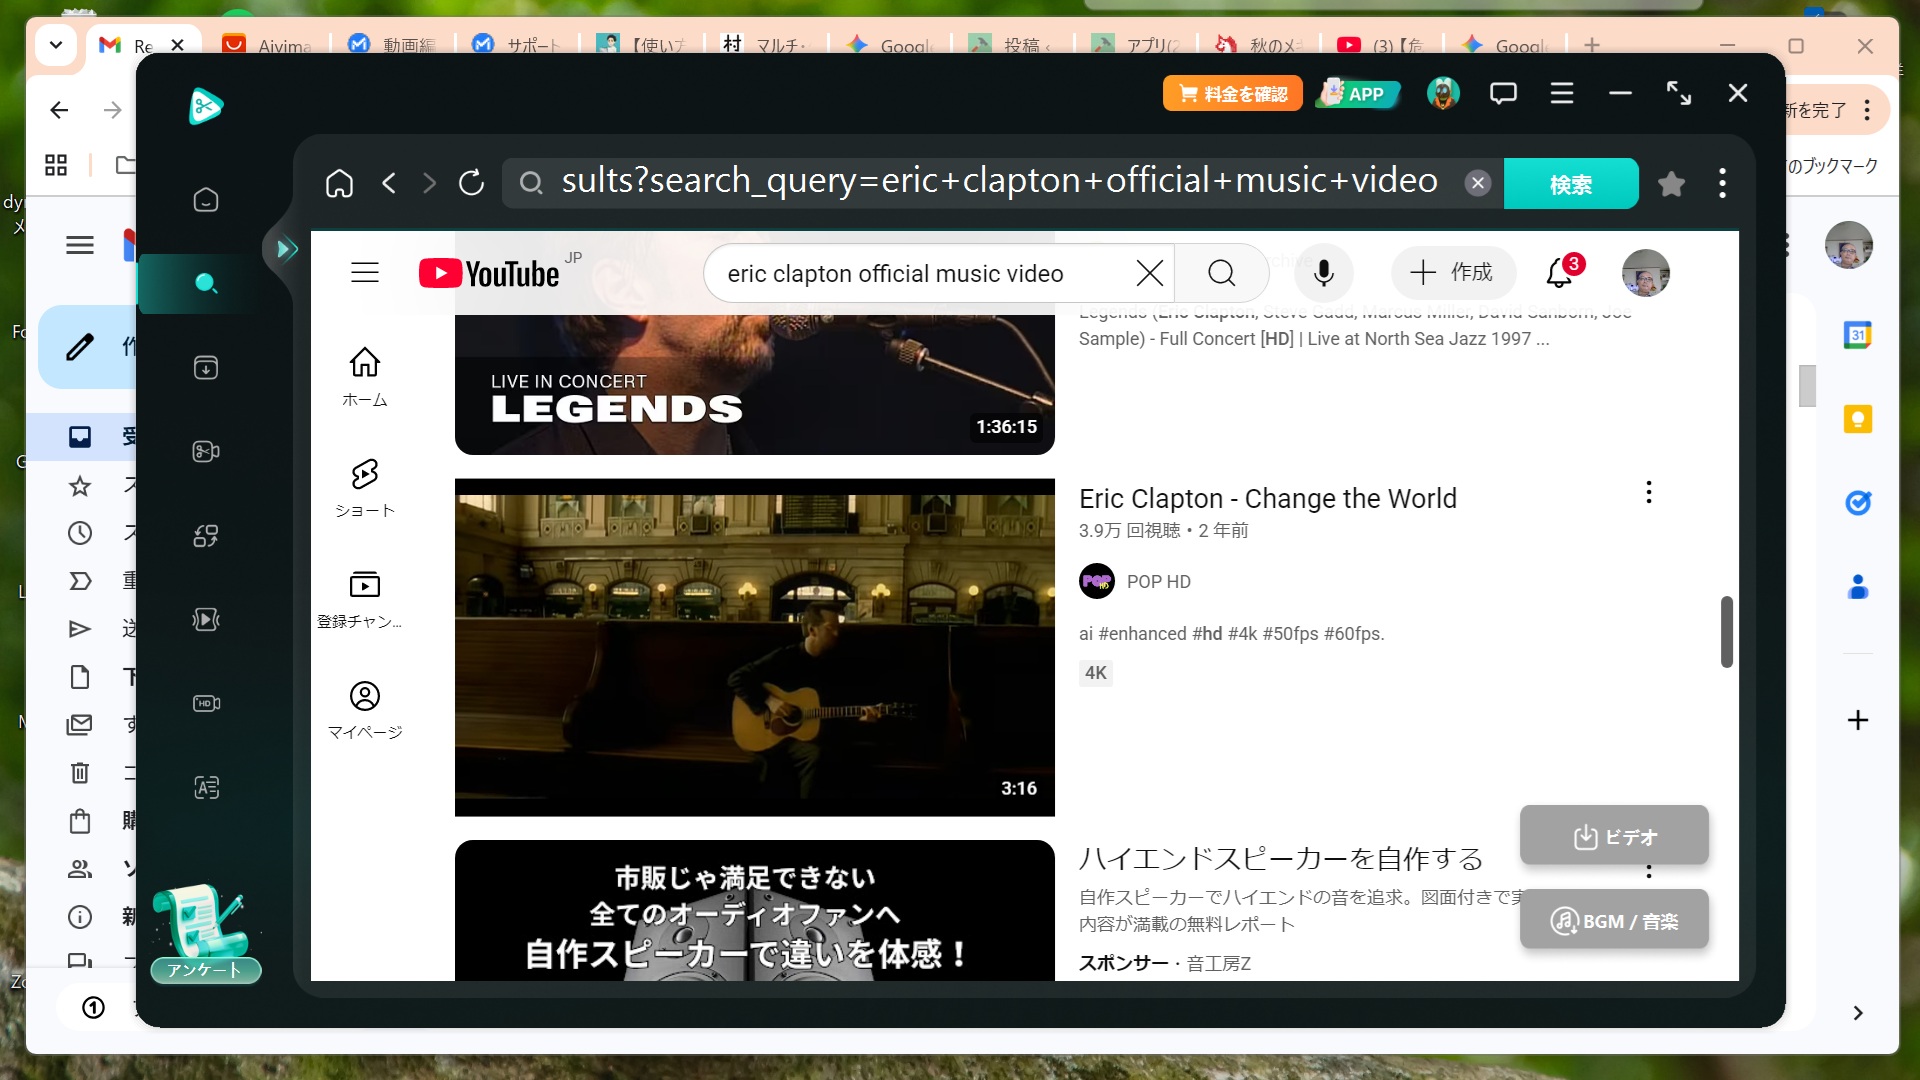Viewport: 1920px width, 1080px height.
Task: Go to the in-app browser home icon
Action: (339, 183)
